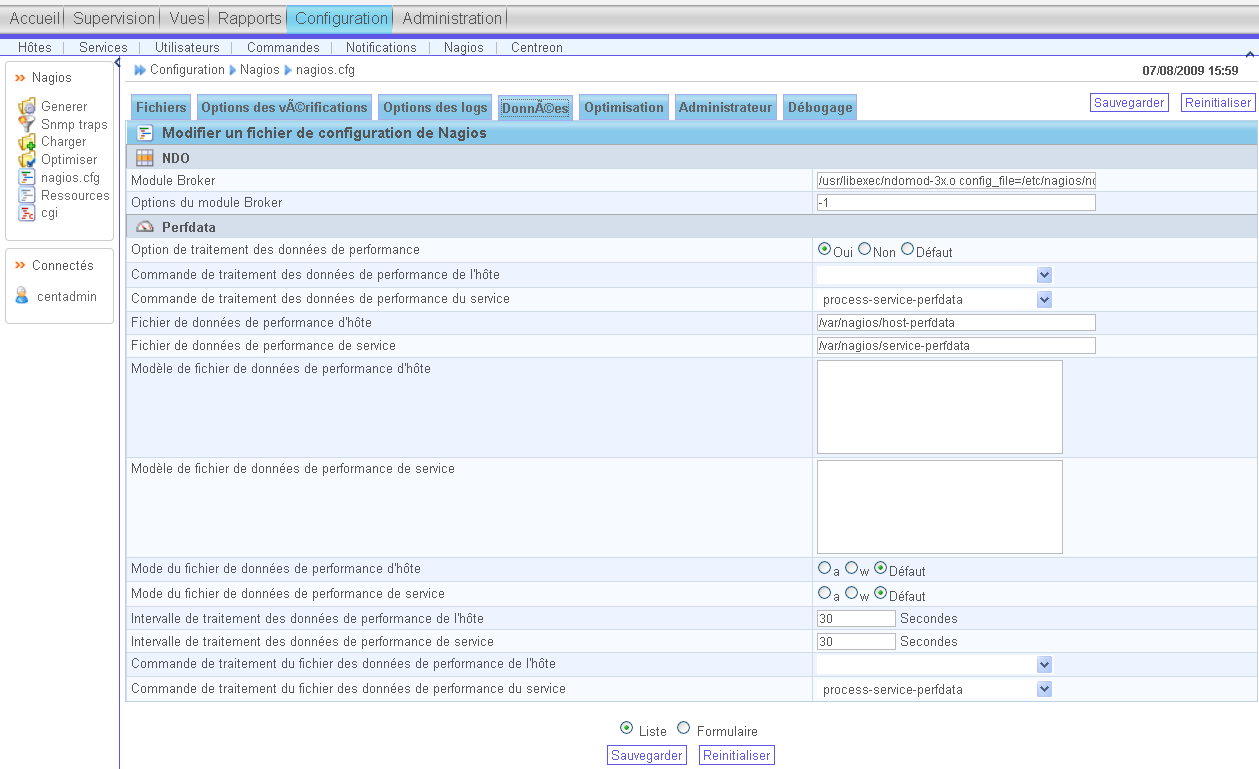Click the nagios.cfg file icon
The width and height of the screenshot is (1259, 769).
tap(27, 178)
